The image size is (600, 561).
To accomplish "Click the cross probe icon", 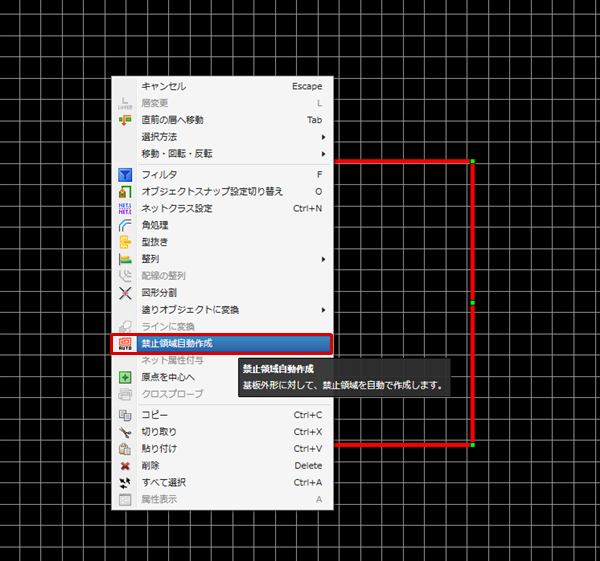I will 125,394.
